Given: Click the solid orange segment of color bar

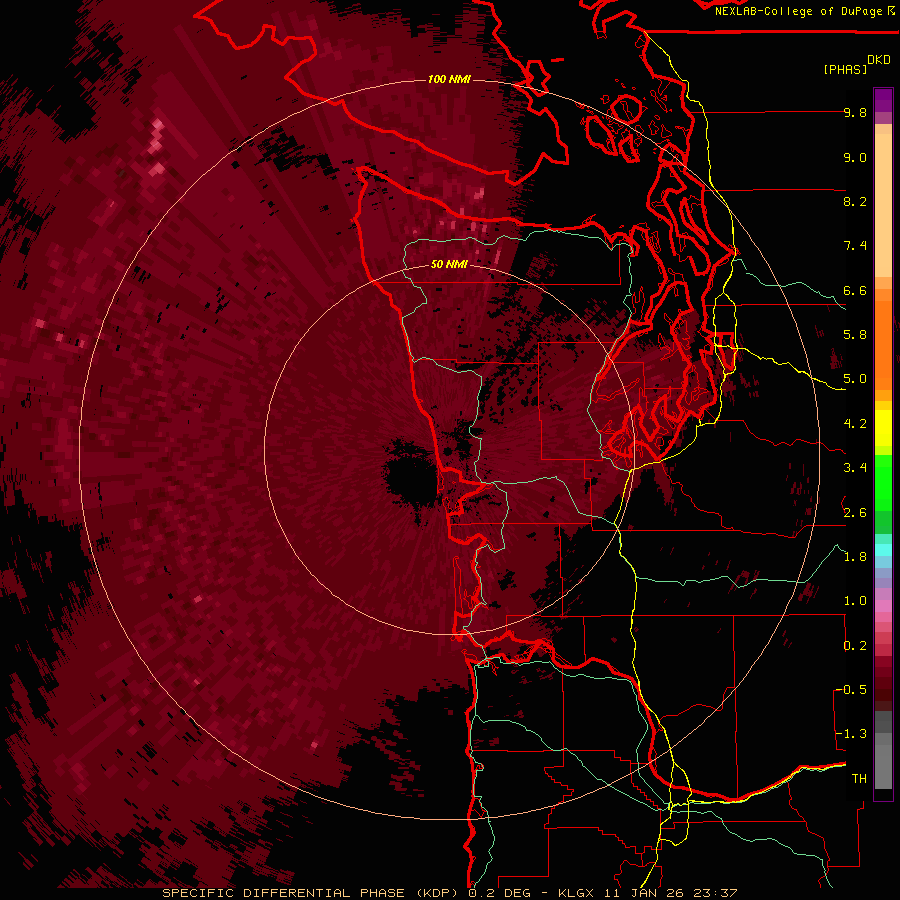Looking at the screenshot, I should pyautogui.click(x=883, y=344).
